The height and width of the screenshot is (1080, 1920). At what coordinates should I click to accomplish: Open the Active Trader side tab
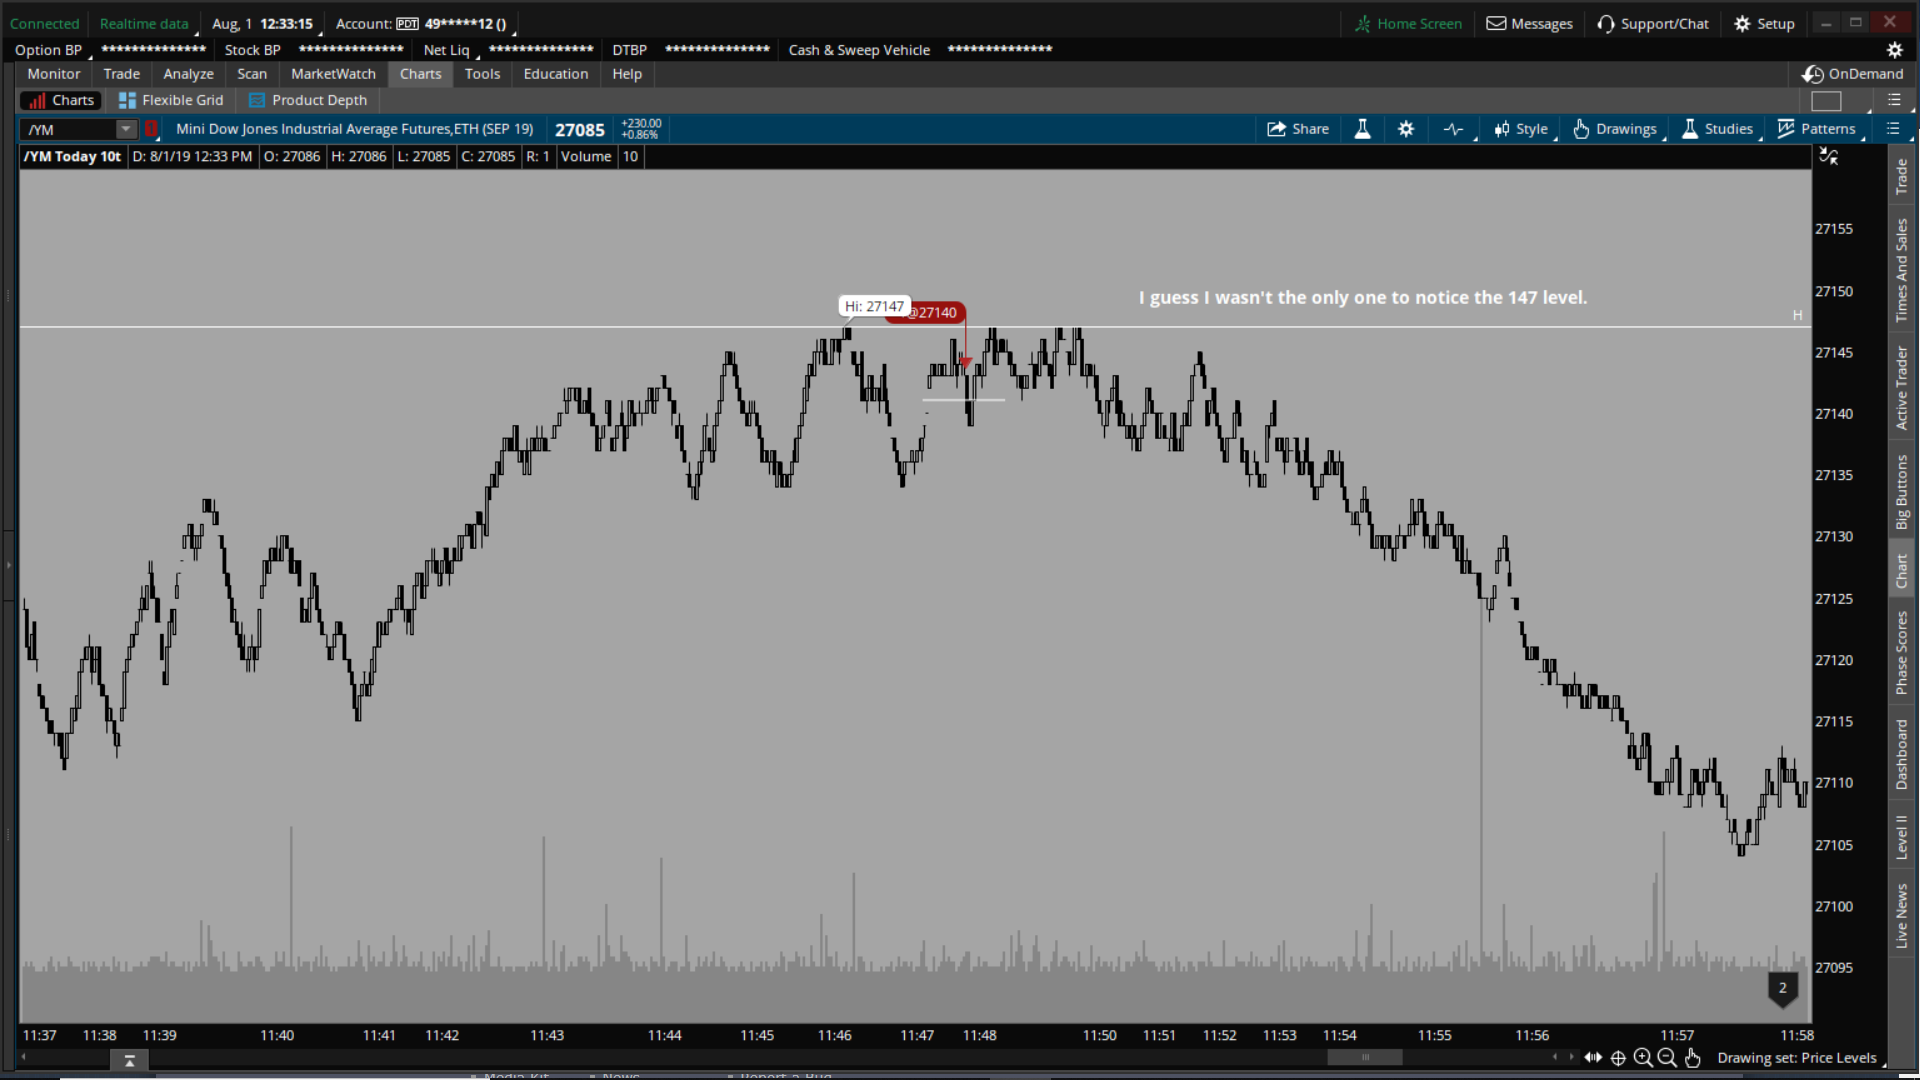(x=1901, y=388)
